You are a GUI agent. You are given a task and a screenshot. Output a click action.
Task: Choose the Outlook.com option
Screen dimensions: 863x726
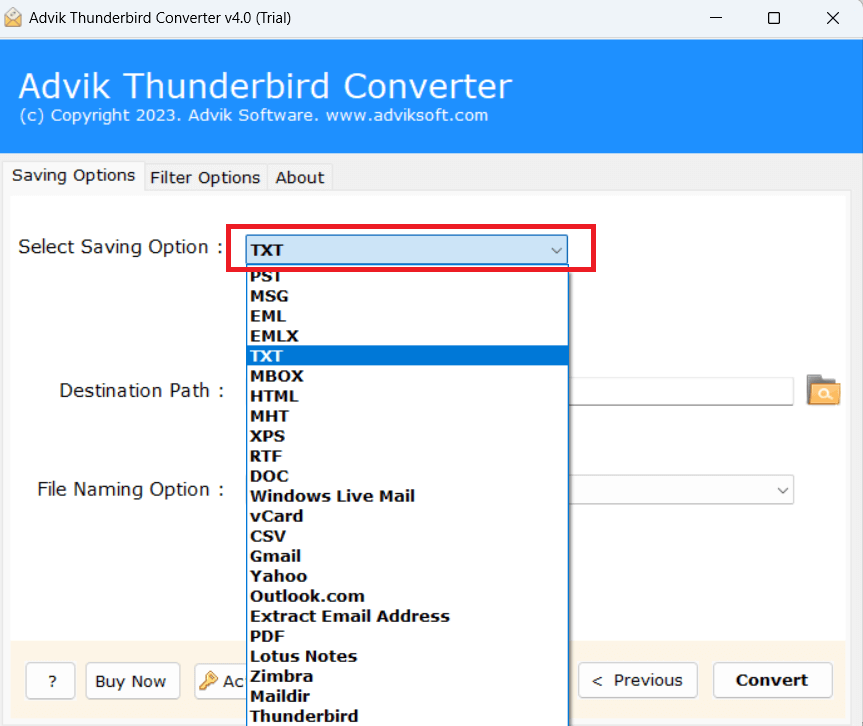point(407,596)
